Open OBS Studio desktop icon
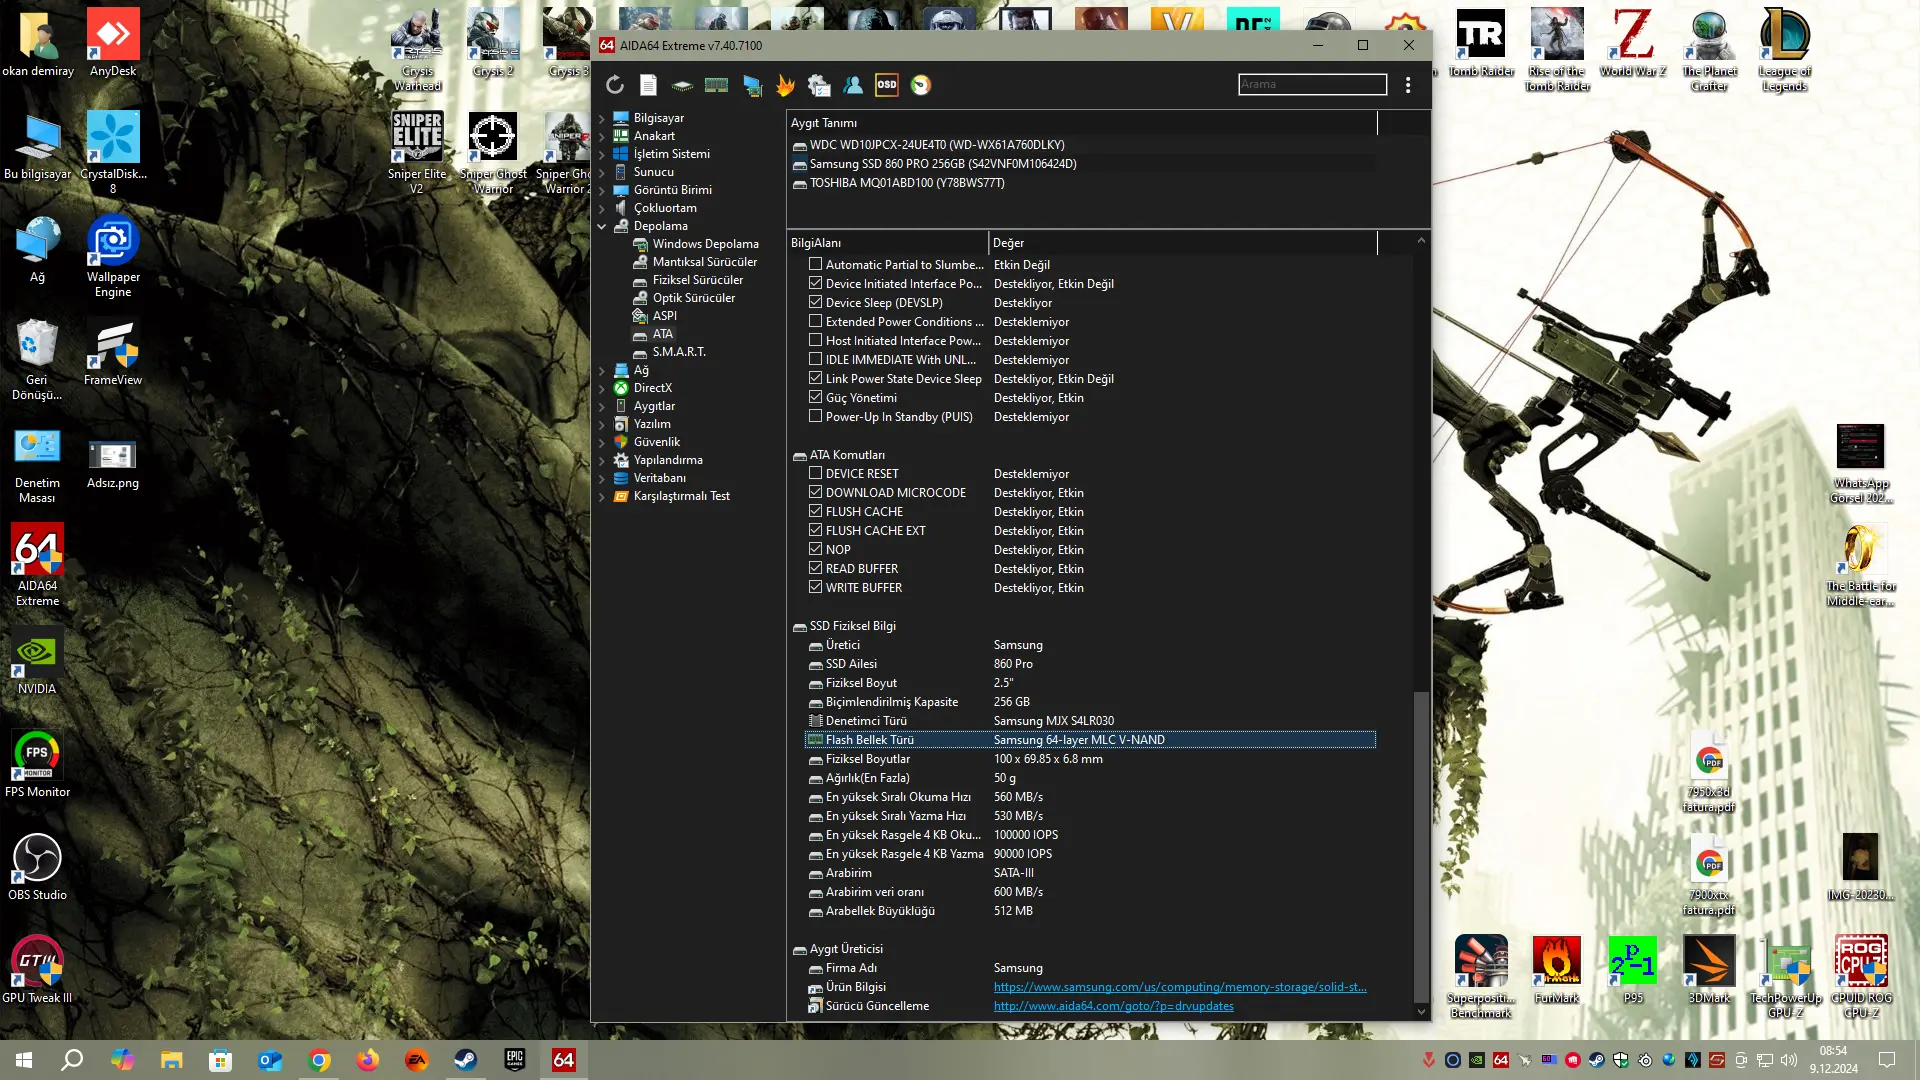The image size is (1920, 1080). [x=37, y=867]
